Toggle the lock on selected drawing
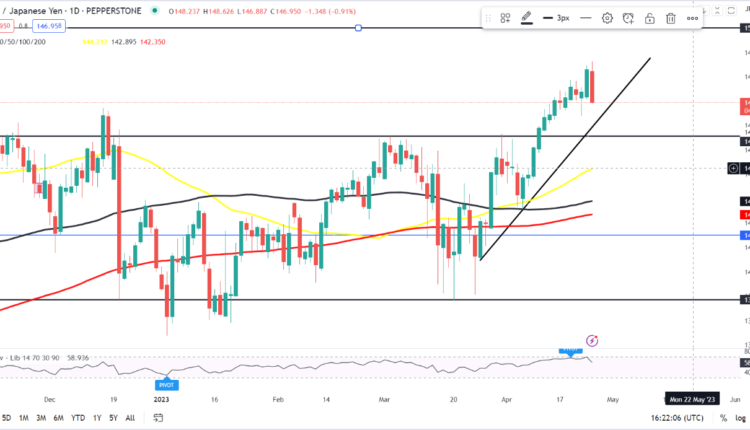This screenshot has height=430, width=750. [649, 18]
